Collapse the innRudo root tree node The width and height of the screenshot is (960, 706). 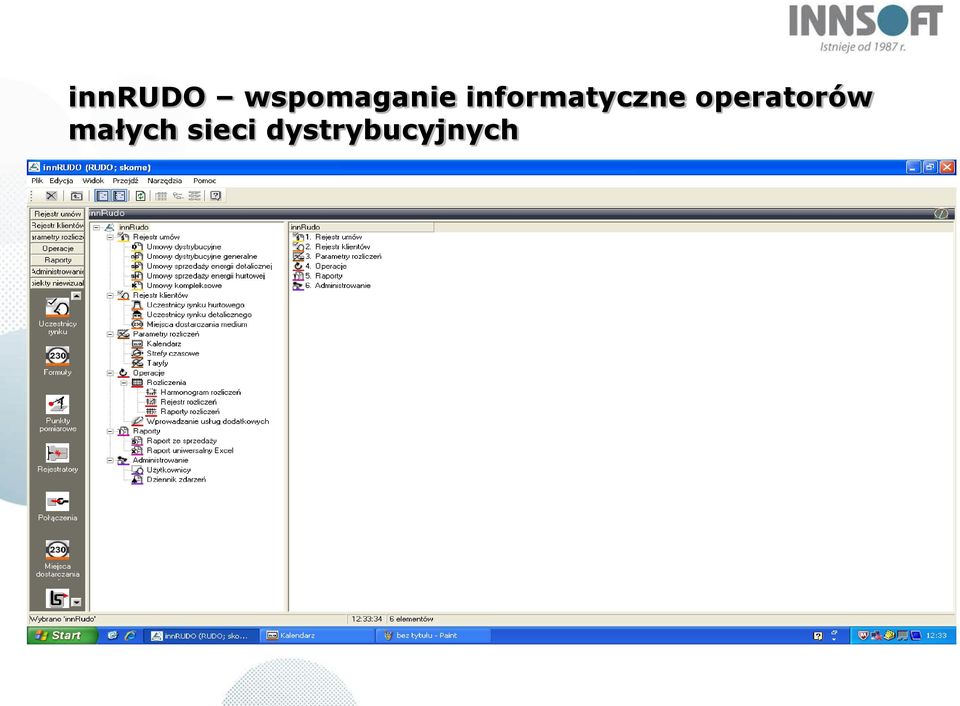[96, 227]
